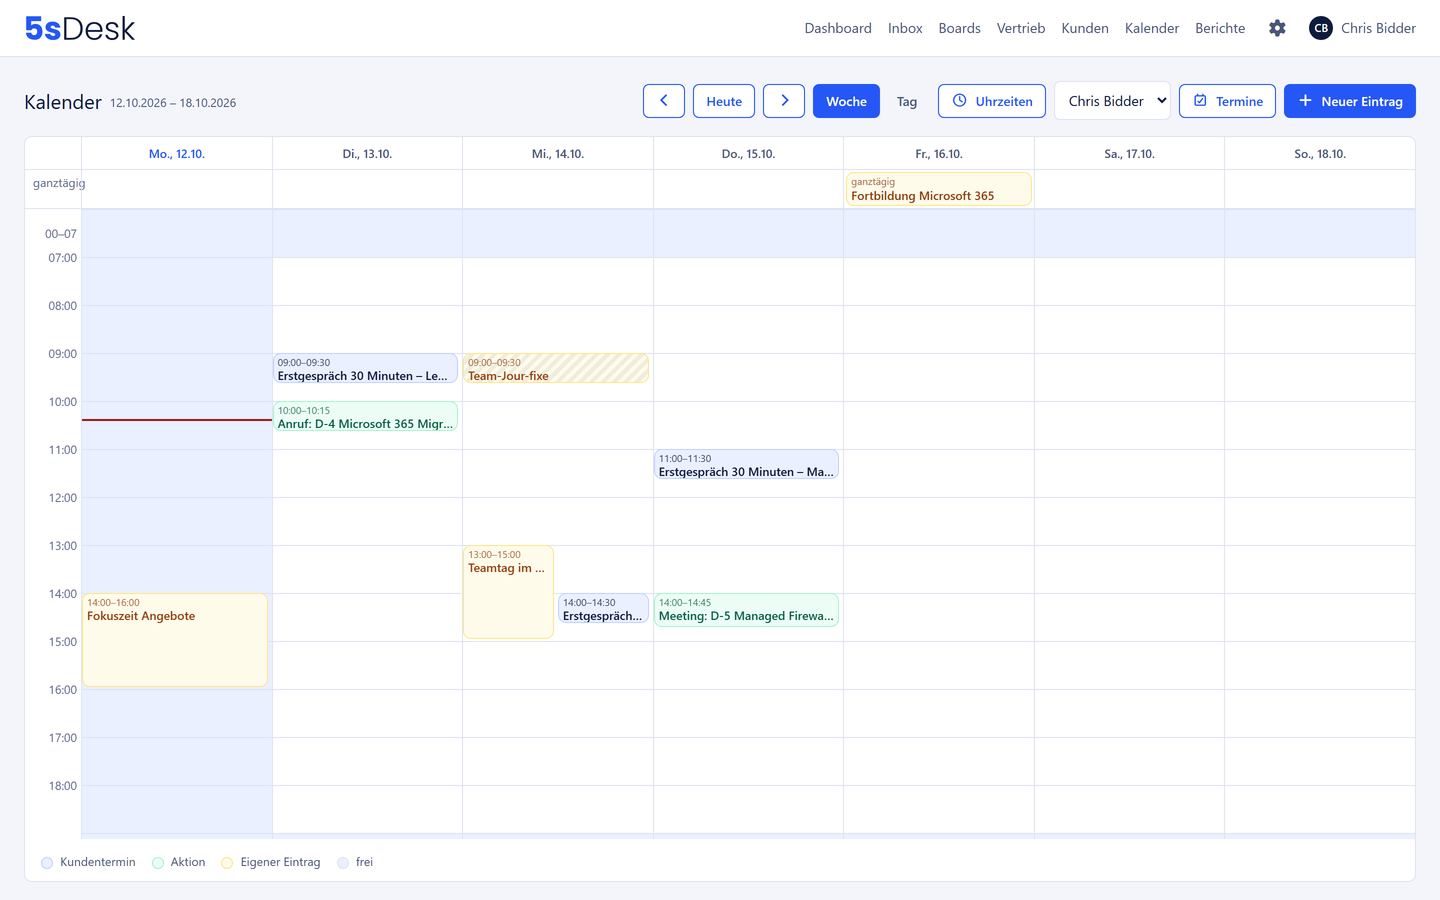Select the Mi., 14.10. day header
This screenshot has height=900, width=1440.
click(x=558, y=154)
